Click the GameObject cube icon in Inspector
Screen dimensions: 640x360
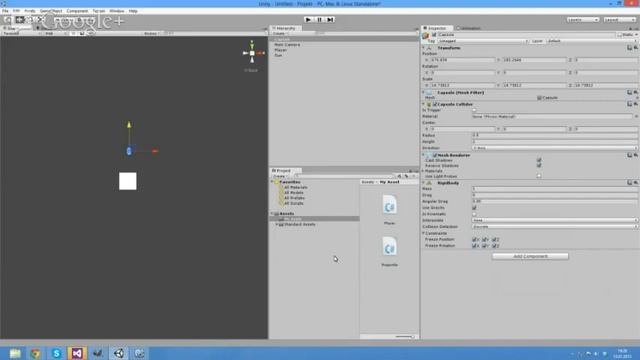point(426,36)
